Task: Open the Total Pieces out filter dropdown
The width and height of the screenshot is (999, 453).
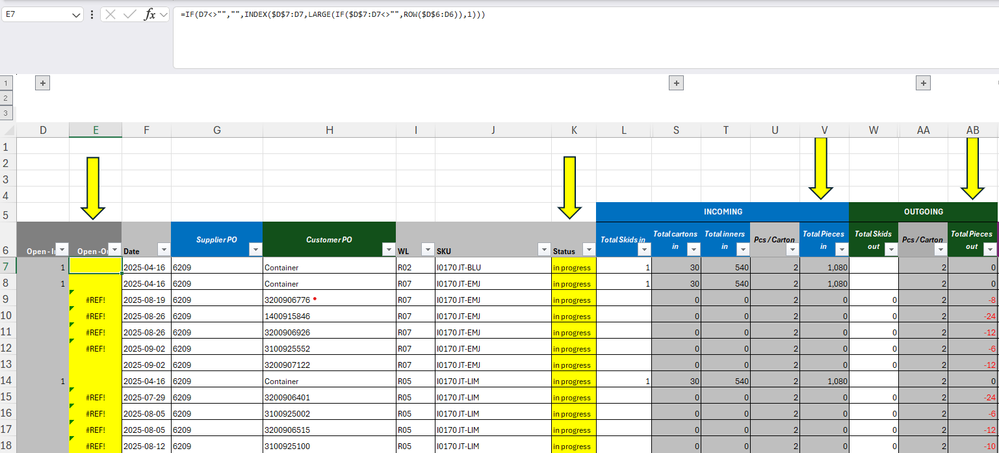Action: [x=989, y=249]
